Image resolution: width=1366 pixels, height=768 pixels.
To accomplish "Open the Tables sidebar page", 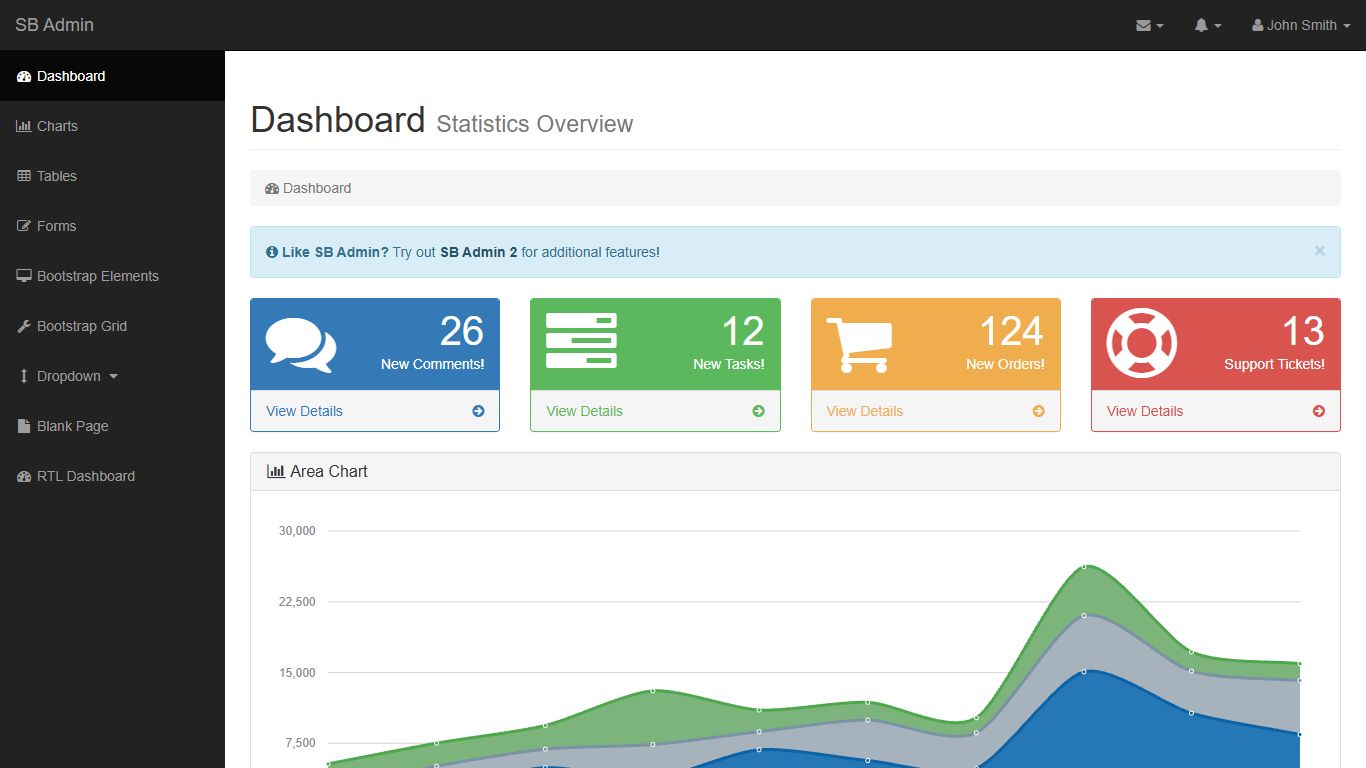I will click(57, 176).
